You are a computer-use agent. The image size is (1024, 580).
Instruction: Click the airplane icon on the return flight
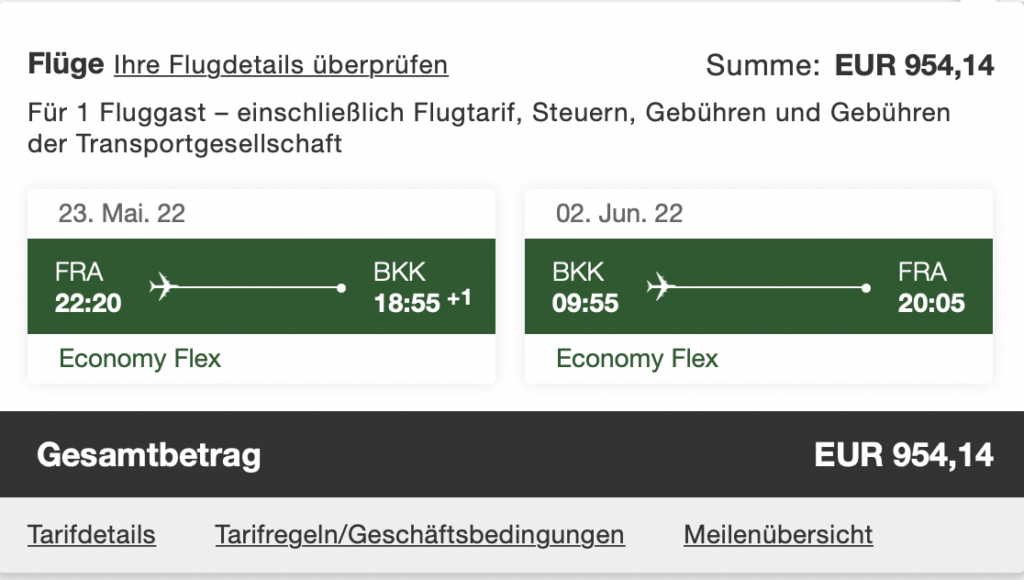click(x=661, y=287)
